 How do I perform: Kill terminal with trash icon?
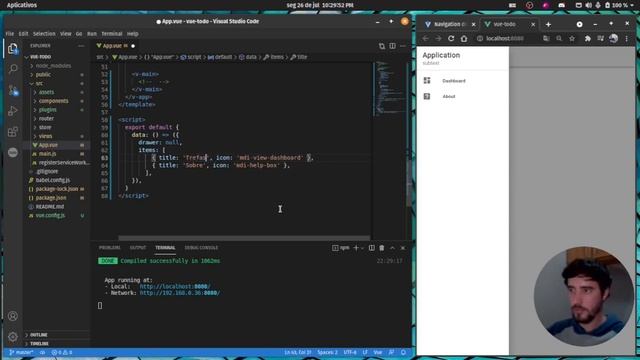382,248
